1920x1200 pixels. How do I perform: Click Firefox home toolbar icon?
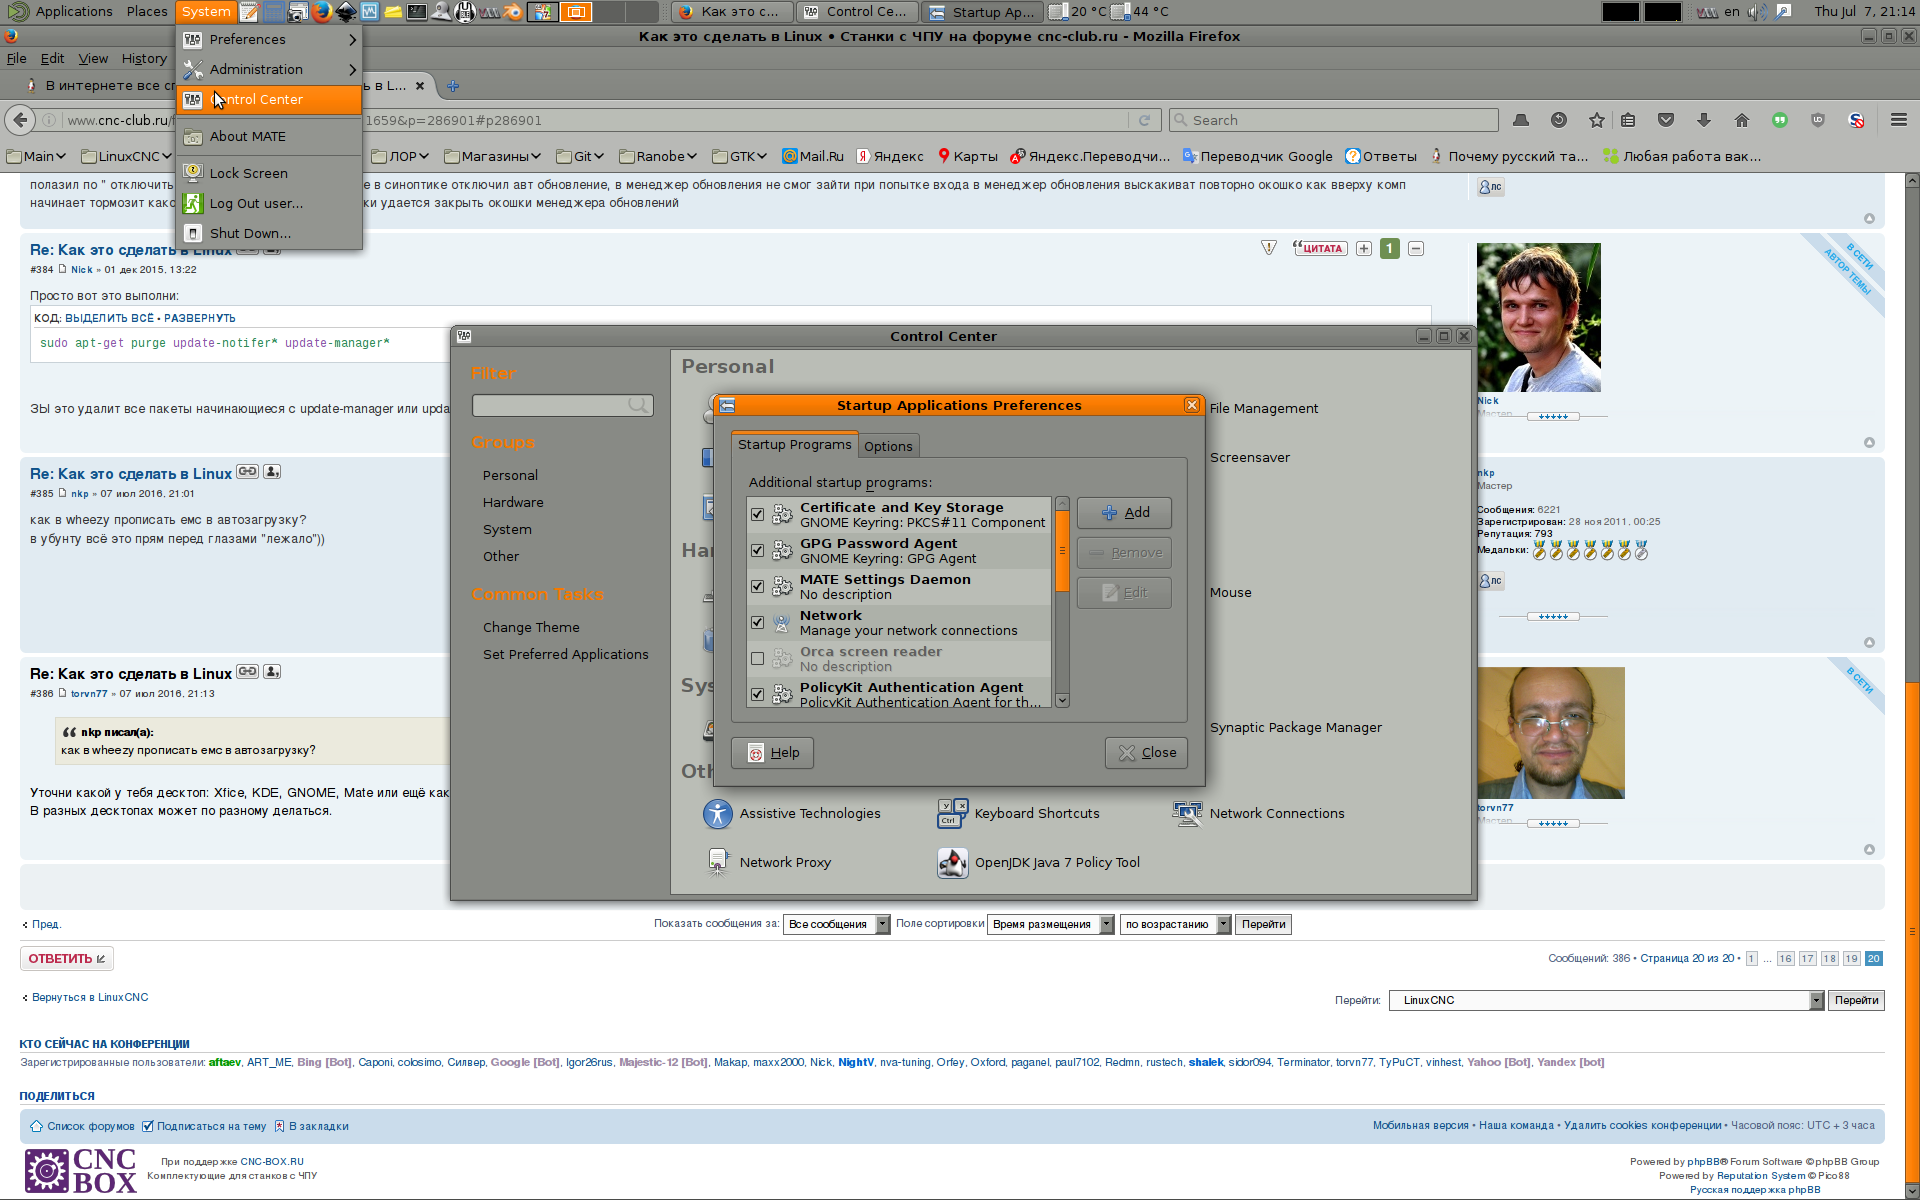[1741, 120]
